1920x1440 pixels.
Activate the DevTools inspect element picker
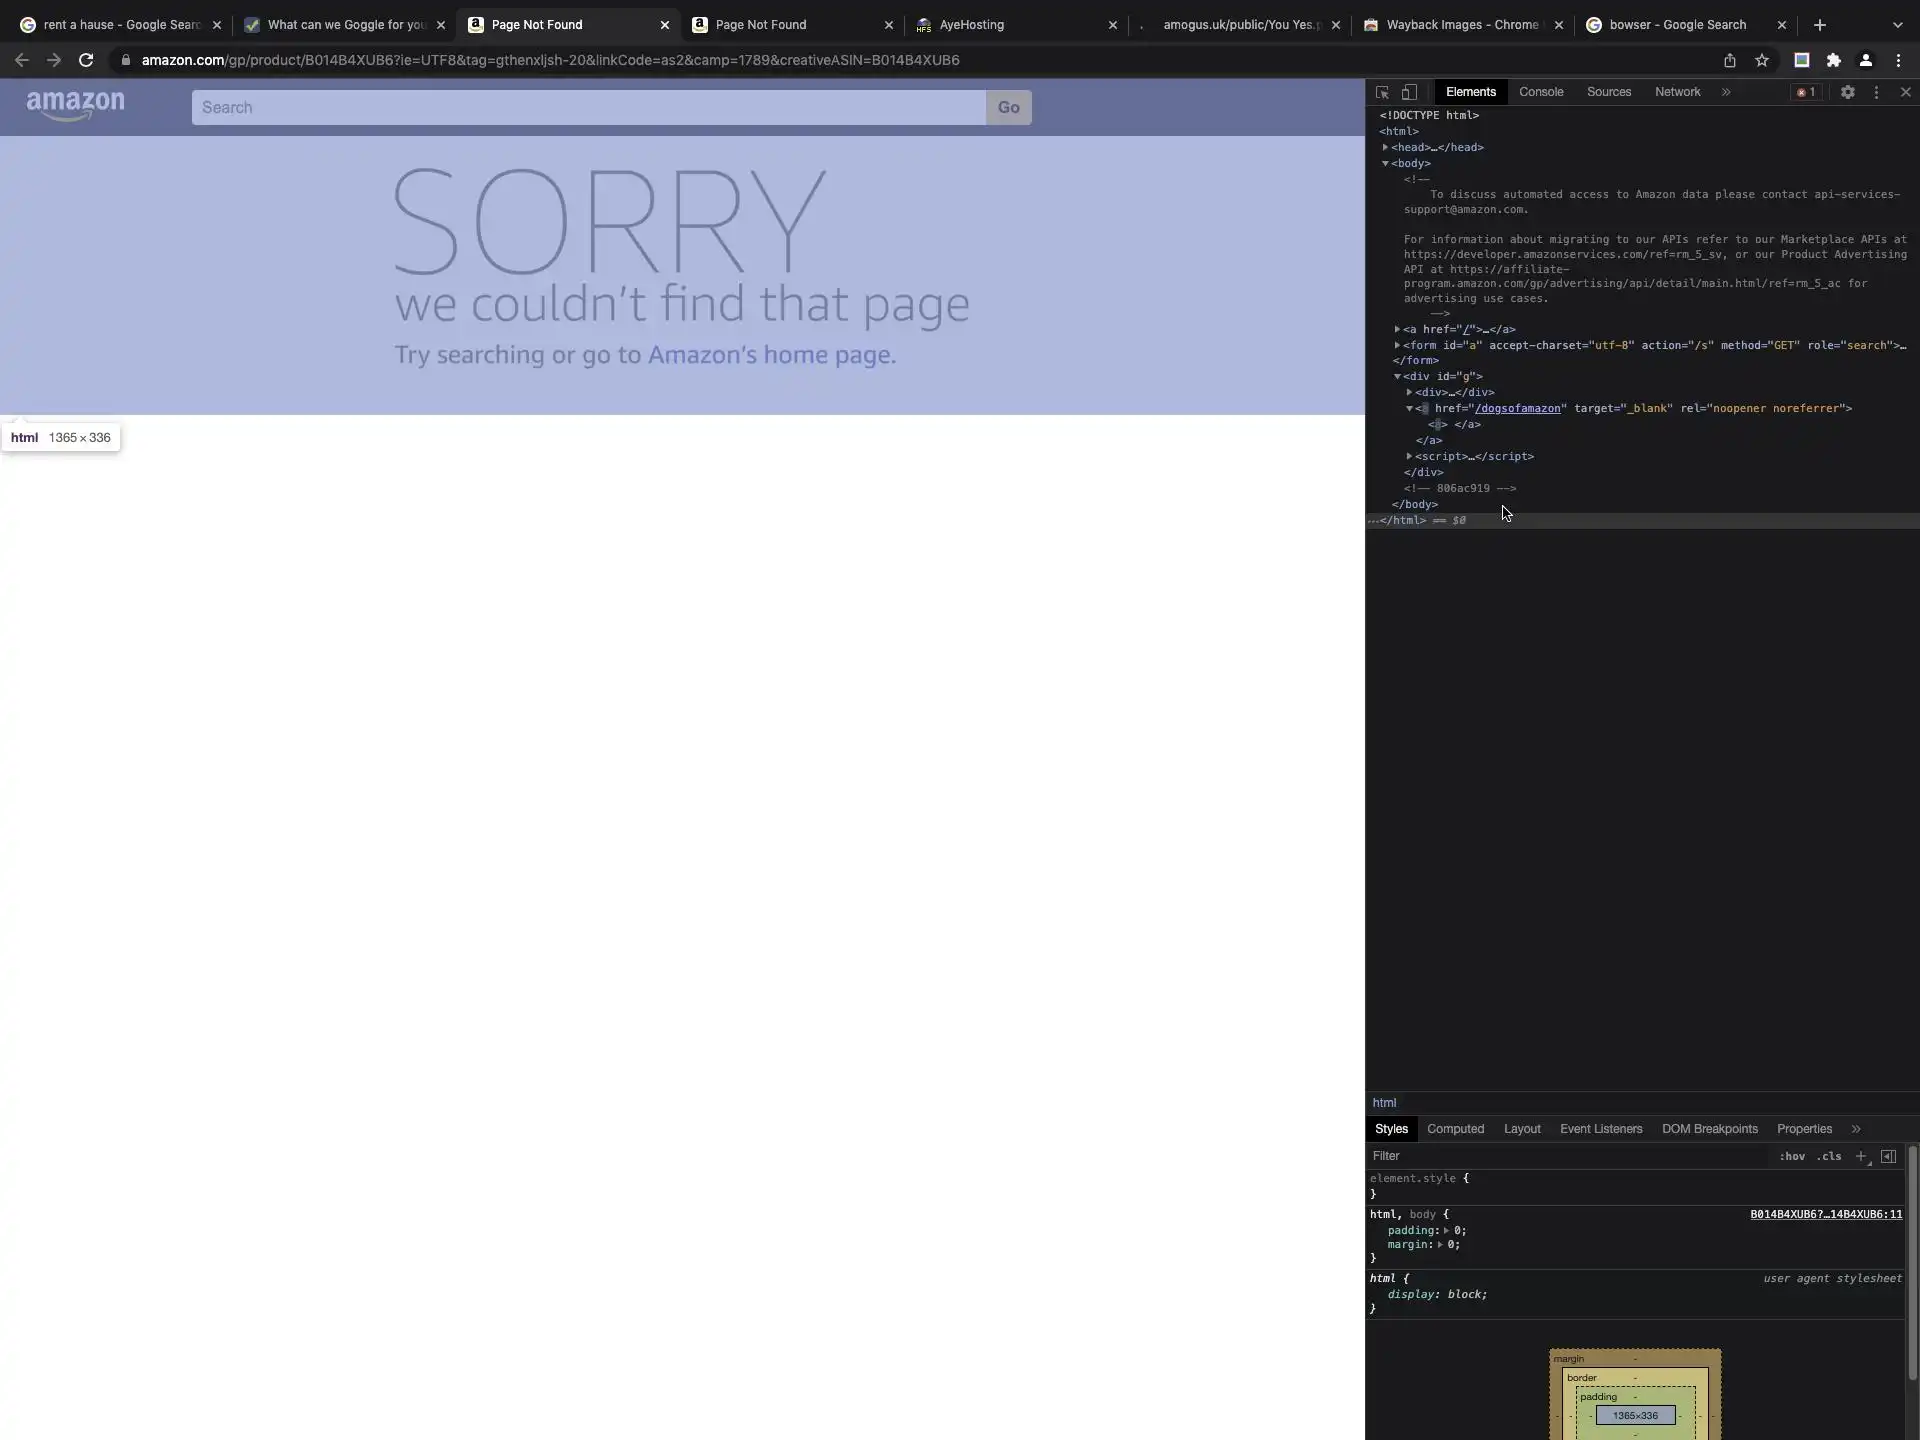[x=1382, y=92]
